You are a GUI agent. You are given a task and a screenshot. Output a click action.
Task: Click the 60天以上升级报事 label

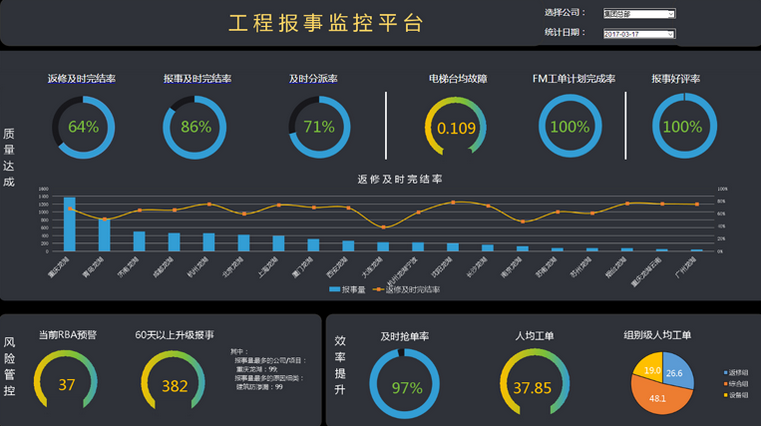point(175,335)
